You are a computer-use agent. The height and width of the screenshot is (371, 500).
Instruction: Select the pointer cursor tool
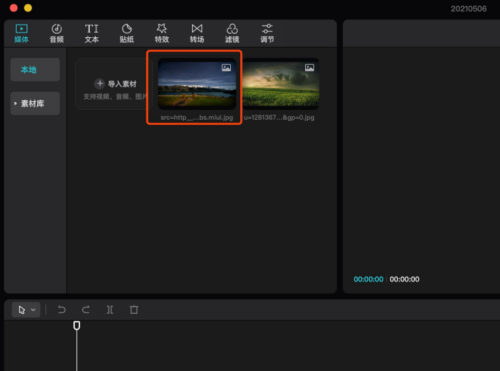tap(22, 310)
